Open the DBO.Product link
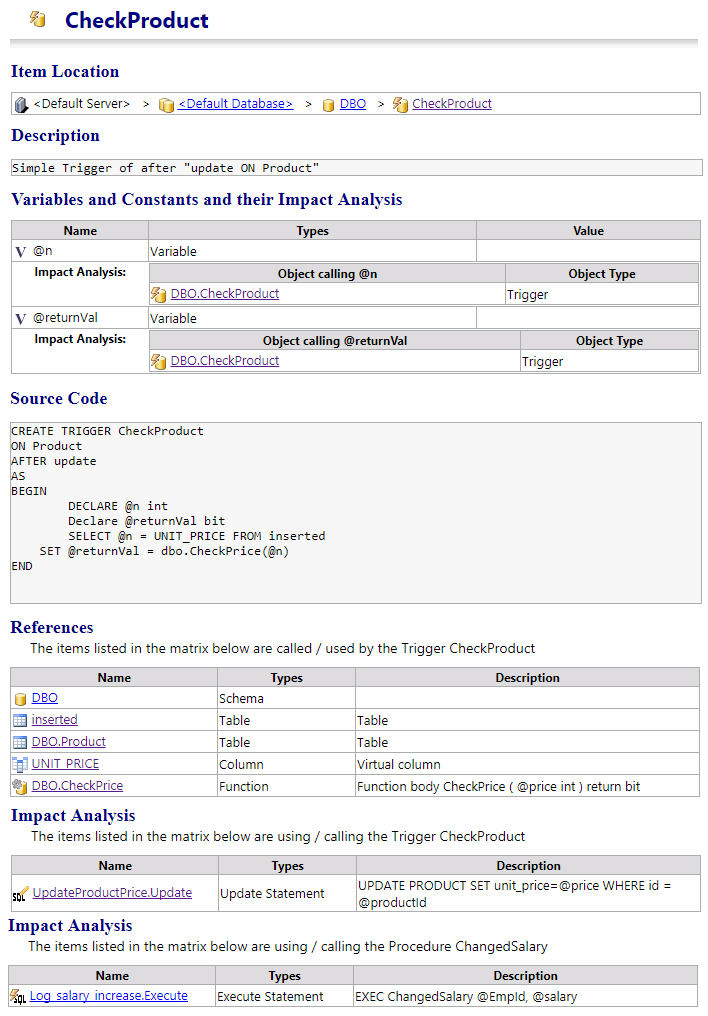The height and width of the screenshot is (1016, 708). (x=67, y=742)
